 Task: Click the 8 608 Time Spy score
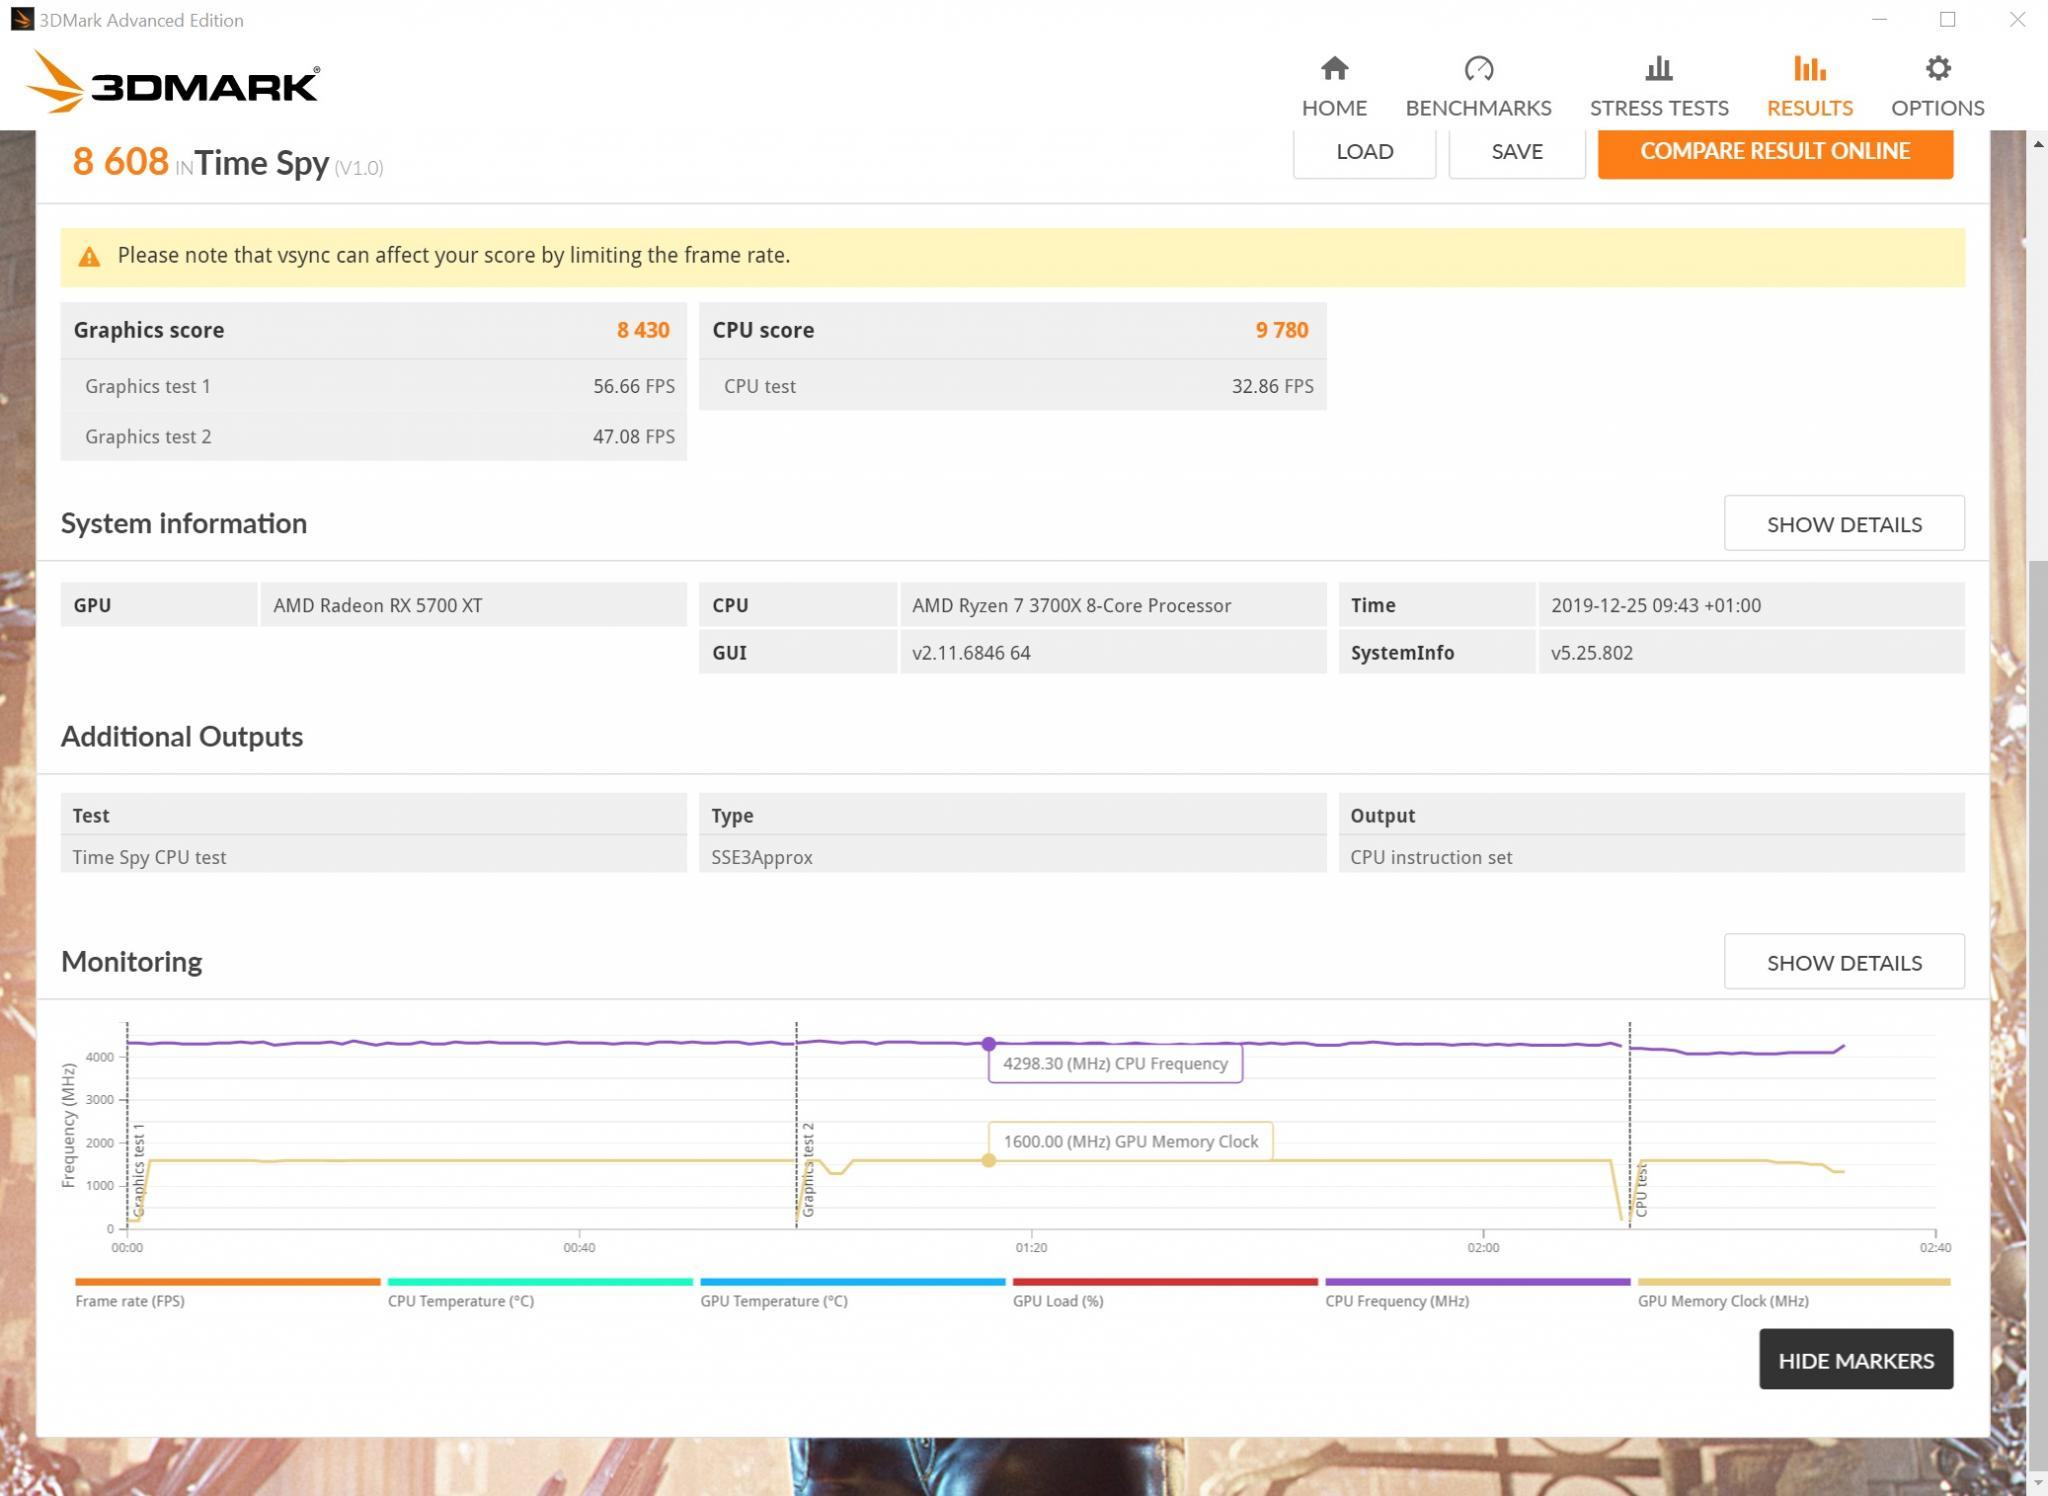click(x=121, y=162)
